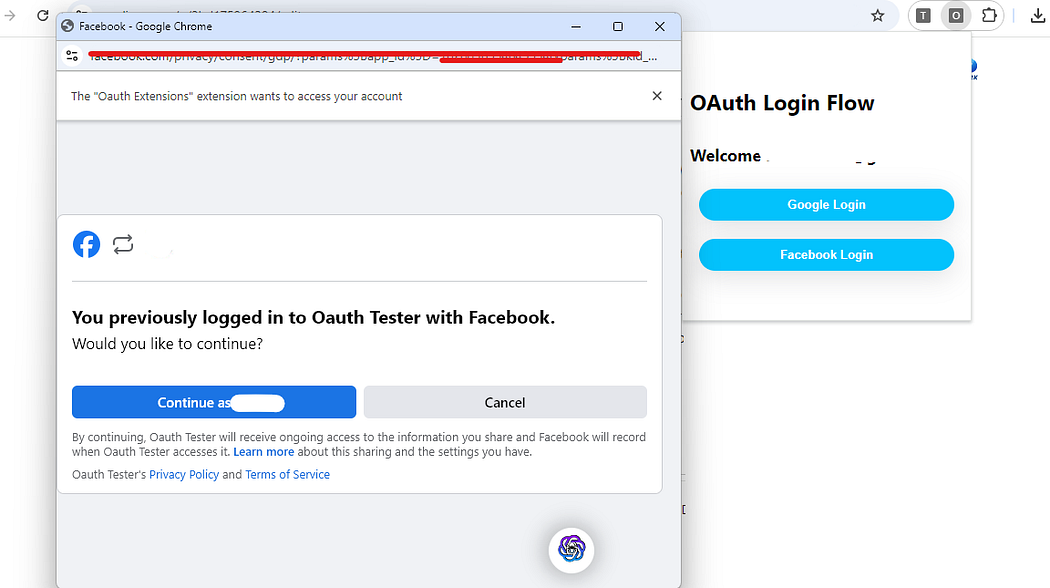
Task: Click the browser forward arrow
Action: coord(9,15)
